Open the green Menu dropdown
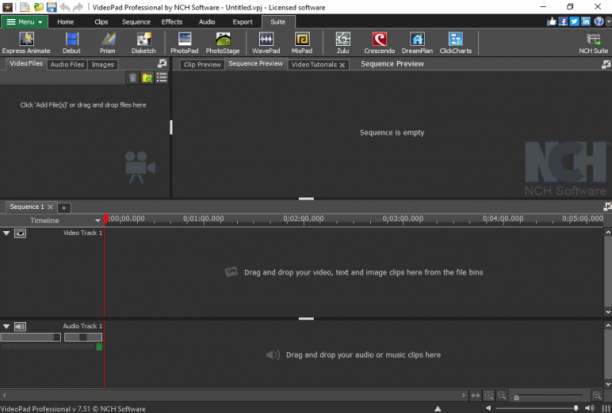Image resolution: width=612 pixels, height=413 pixels. coord(24,22)
